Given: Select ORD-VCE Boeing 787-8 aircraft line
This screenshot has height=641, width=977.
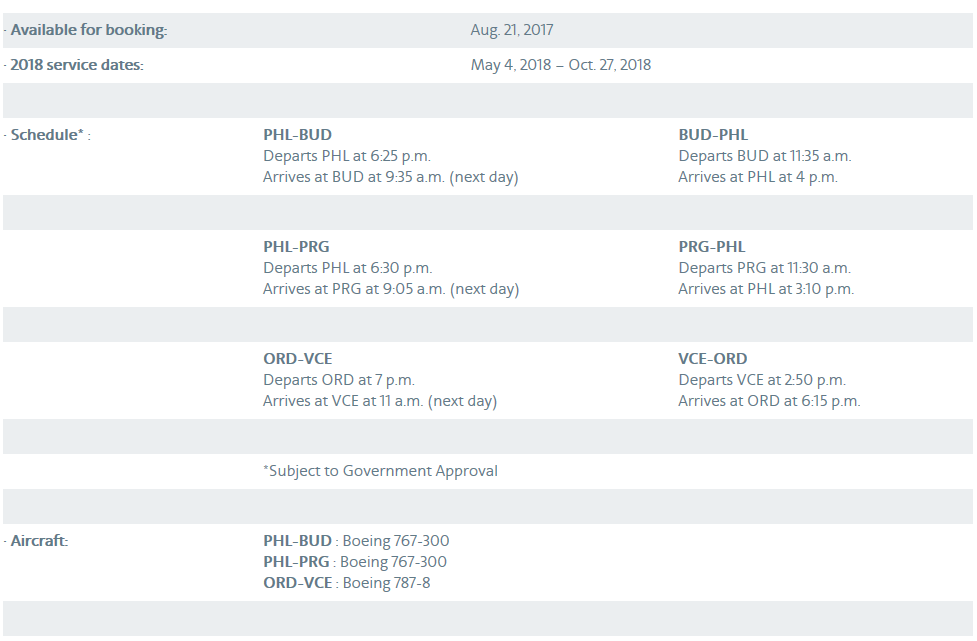Looking at the screenshot, I should tap(346, 583).
